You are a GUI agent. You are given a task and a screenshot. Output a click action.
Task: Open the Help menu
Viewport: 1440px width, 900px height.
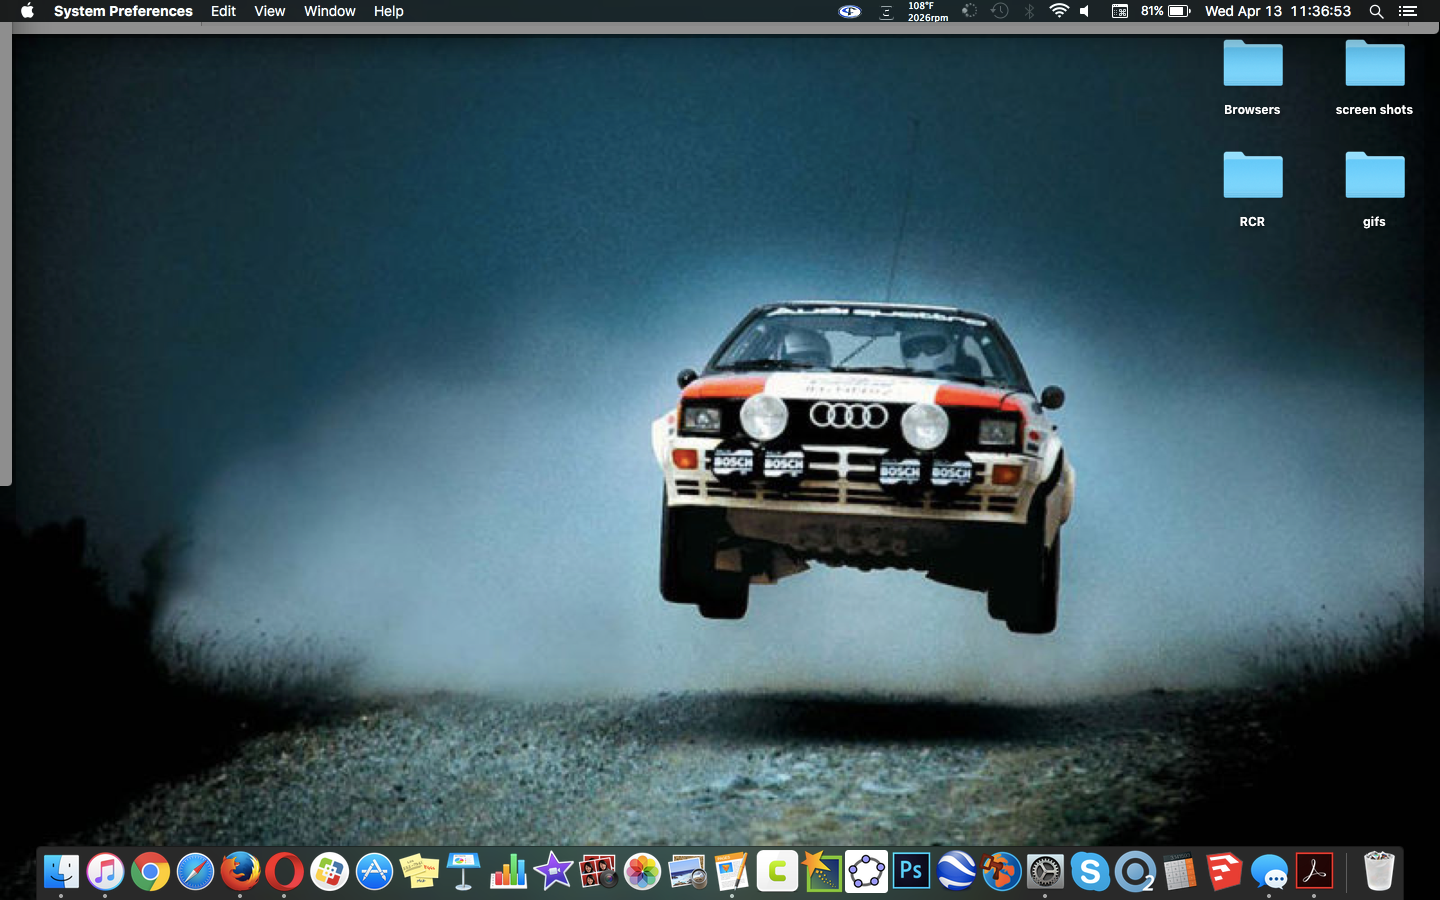389,11
